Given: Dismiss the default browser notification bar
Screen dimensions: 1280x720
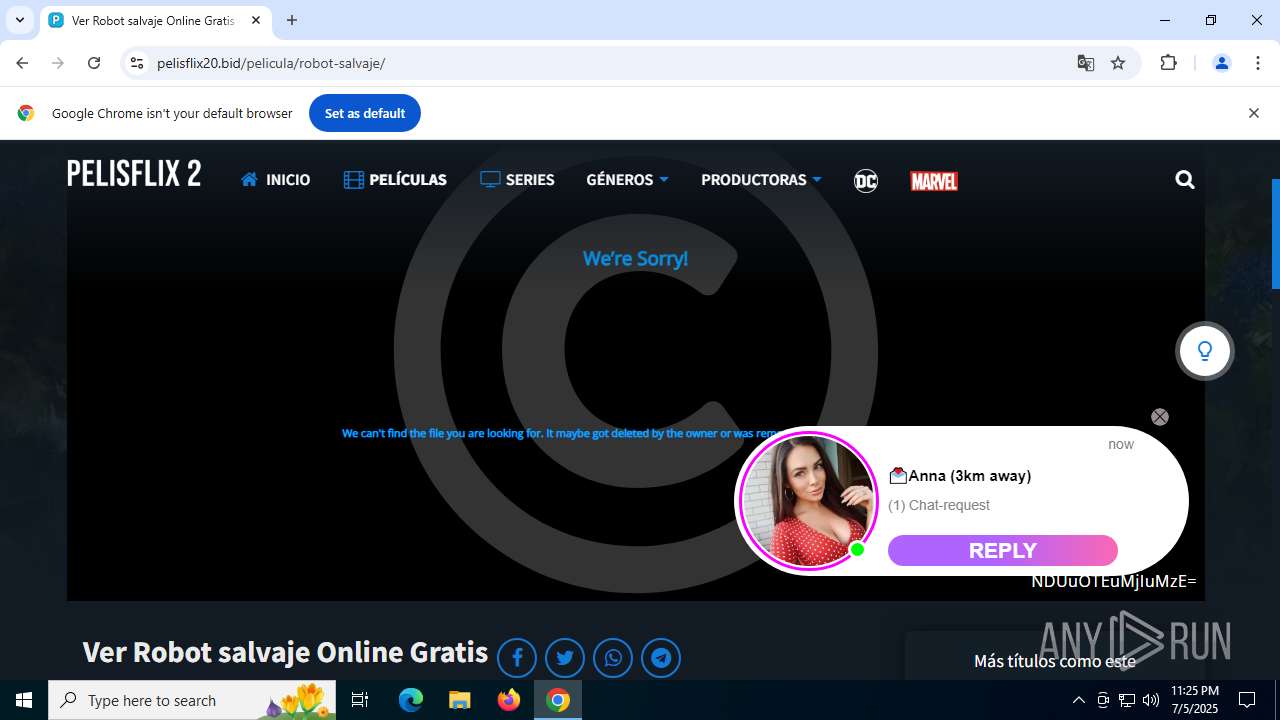Looking at the screenshot, I should tap(1253, 113).
